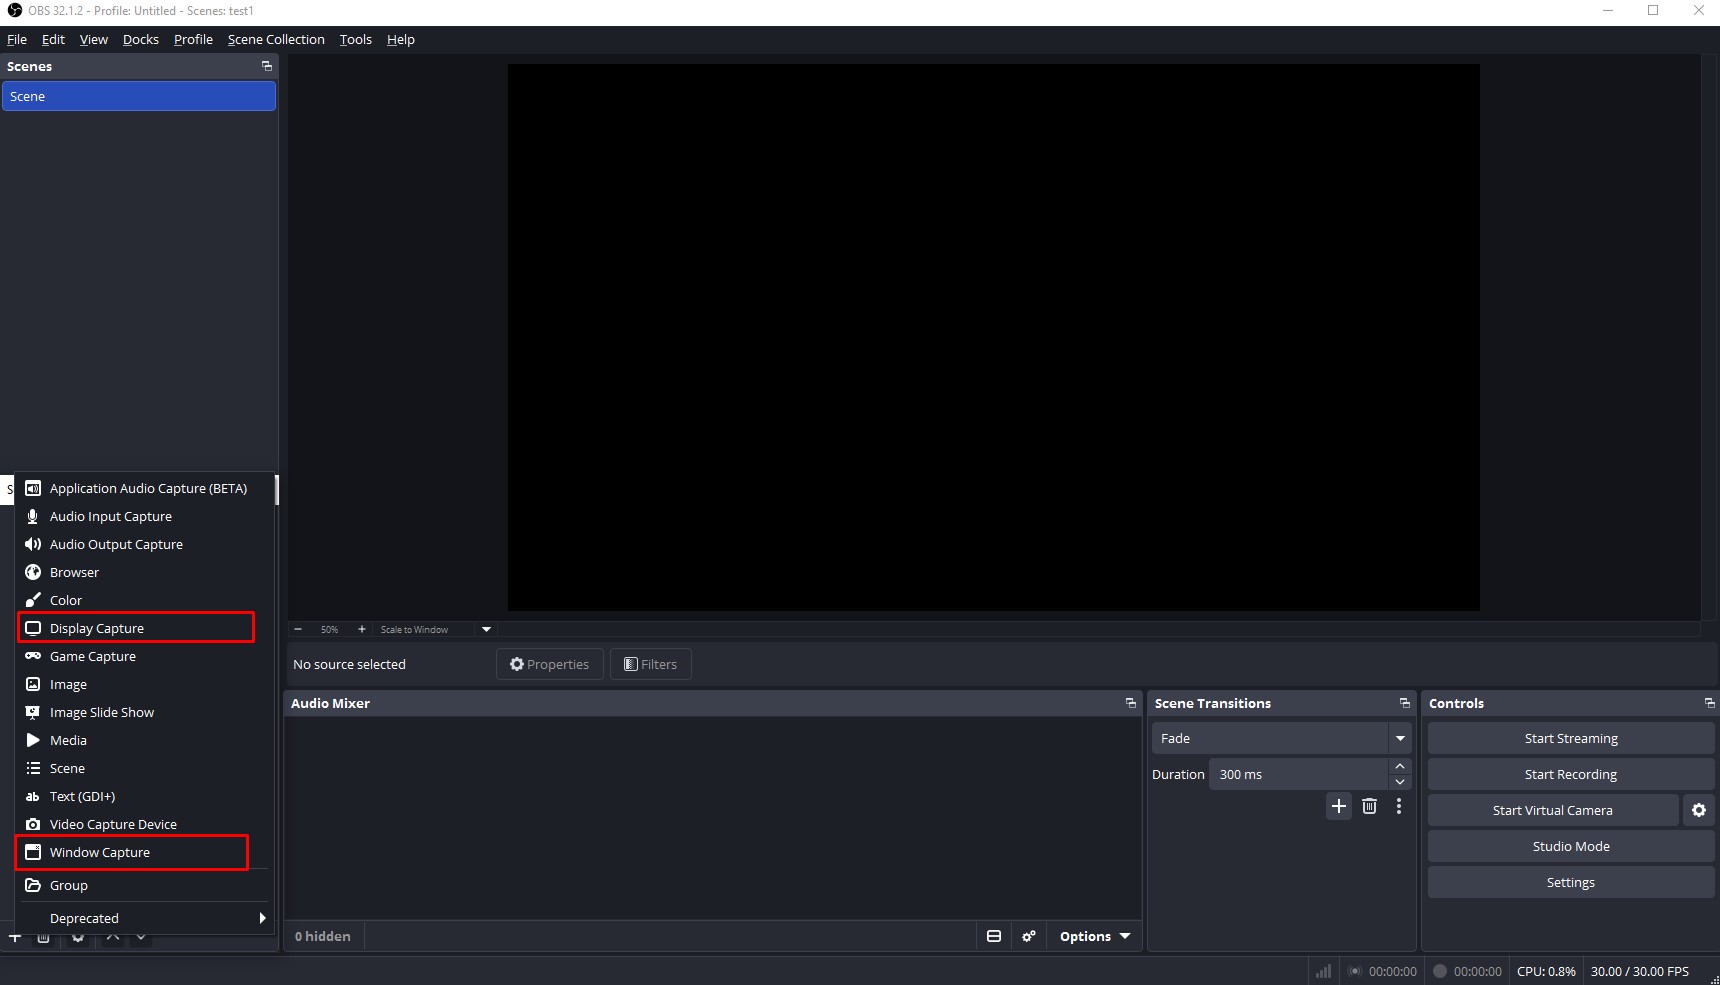This screenshot has height=985, width=1720.
Task: Open the Audio Mixer Options dropdown
Action: coord(1094,936)
